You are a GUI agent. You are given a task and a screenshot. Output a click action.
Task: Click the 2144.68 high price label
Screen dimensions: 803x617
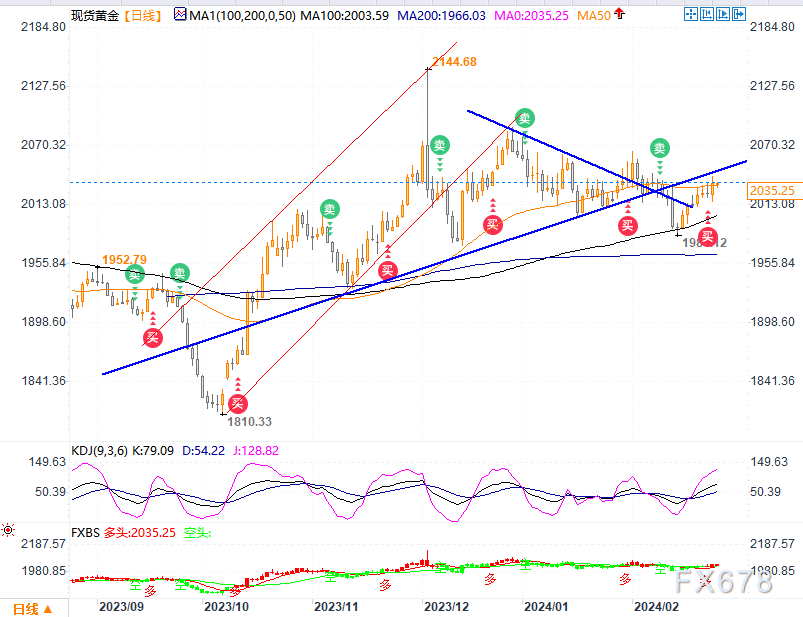(454, 62)
